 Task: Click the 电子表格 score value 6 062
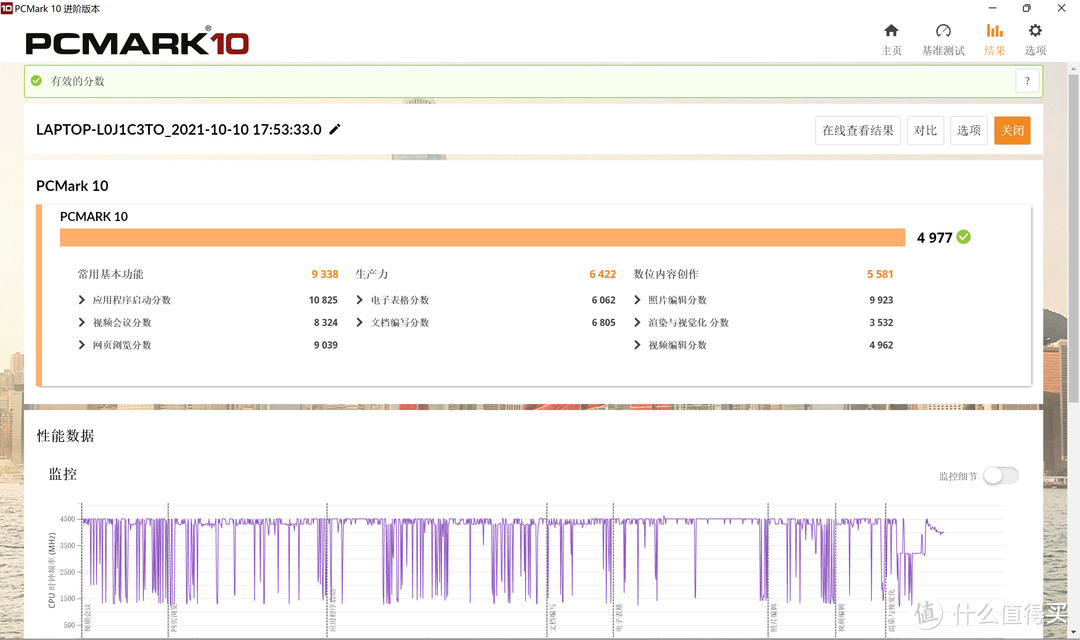[603, 300]
